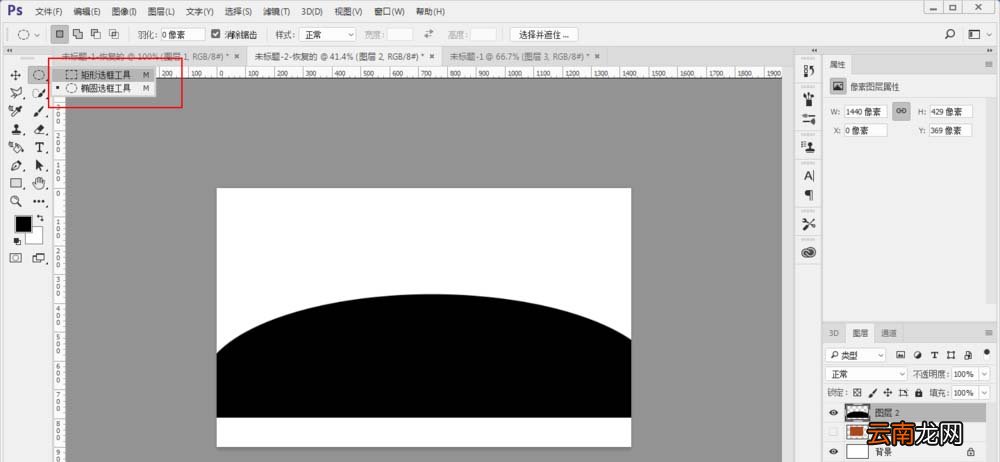Switch to the 通道 channels tab
1000x462 pixels.
point(889,333)
